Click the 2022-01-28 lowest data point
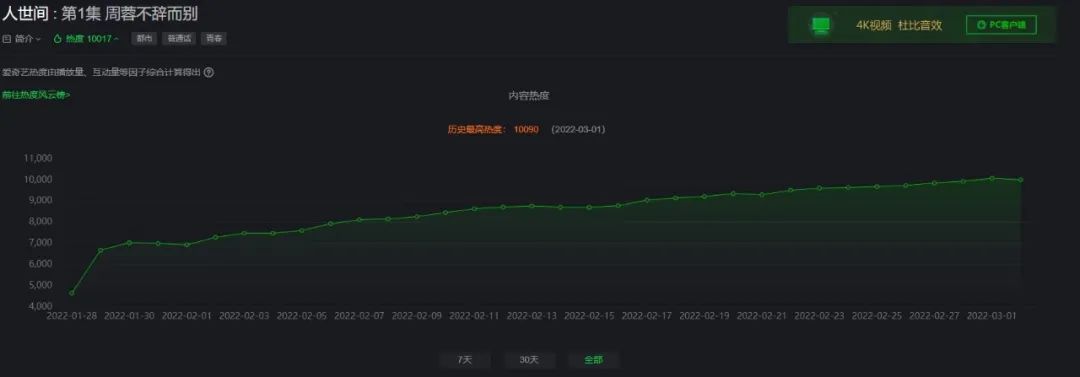 click(x=72, y=293)
